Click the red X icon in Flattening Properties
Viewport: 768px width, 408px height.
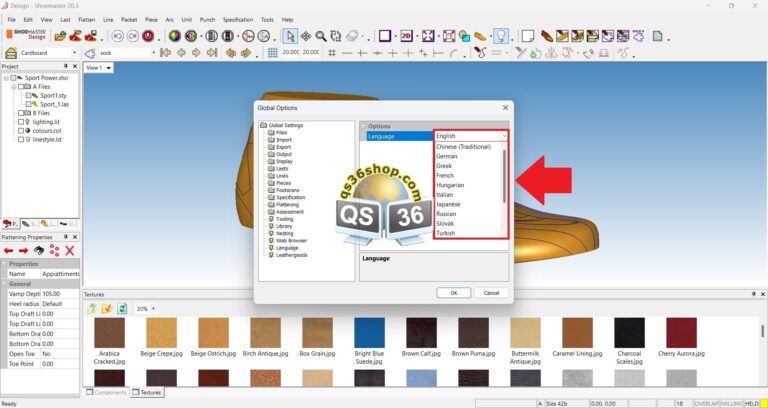coord(70,250)
